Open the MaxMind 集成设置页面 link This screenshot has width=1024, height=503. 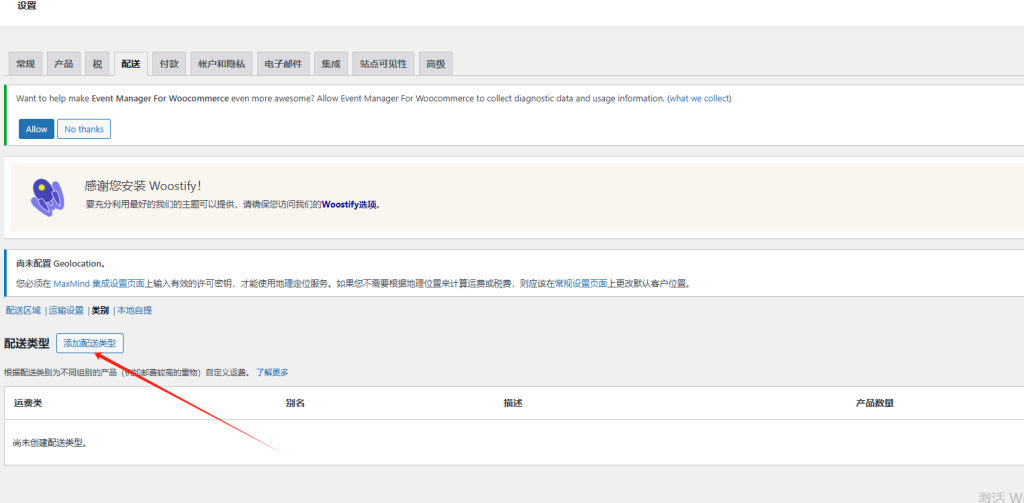[111, 284]
